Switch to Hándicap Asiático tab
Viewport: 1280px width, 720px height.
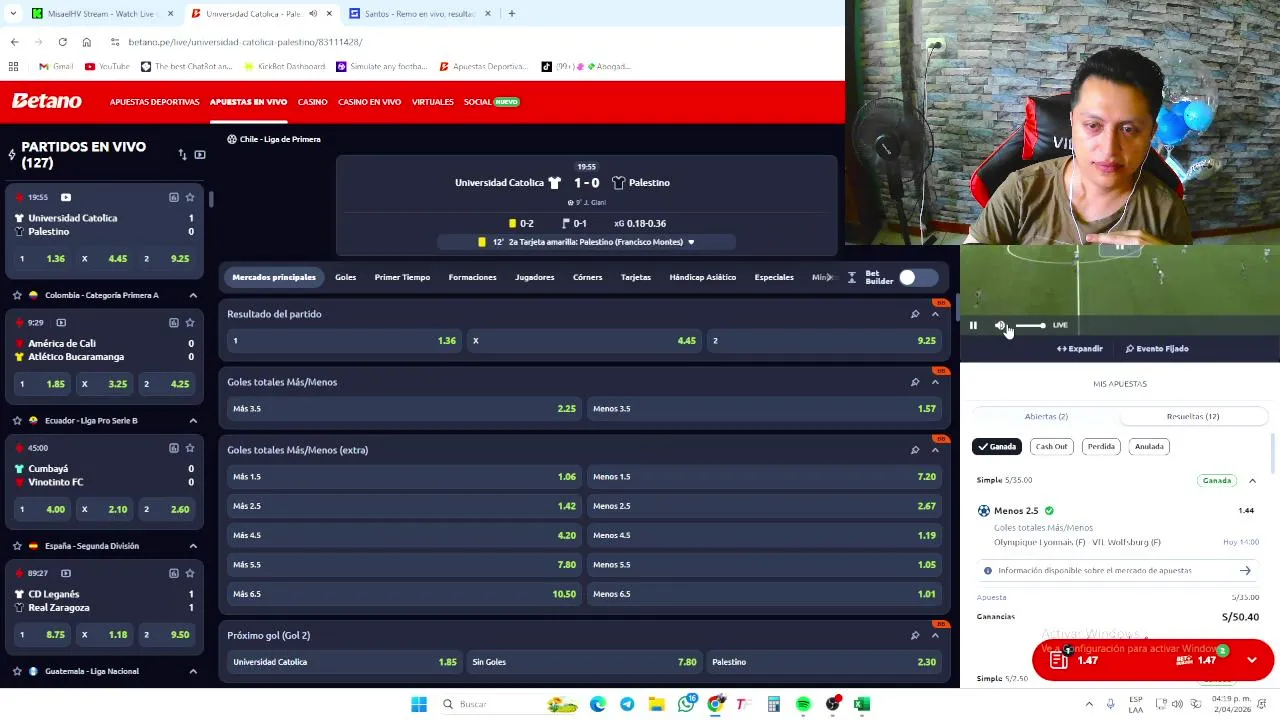702,277
